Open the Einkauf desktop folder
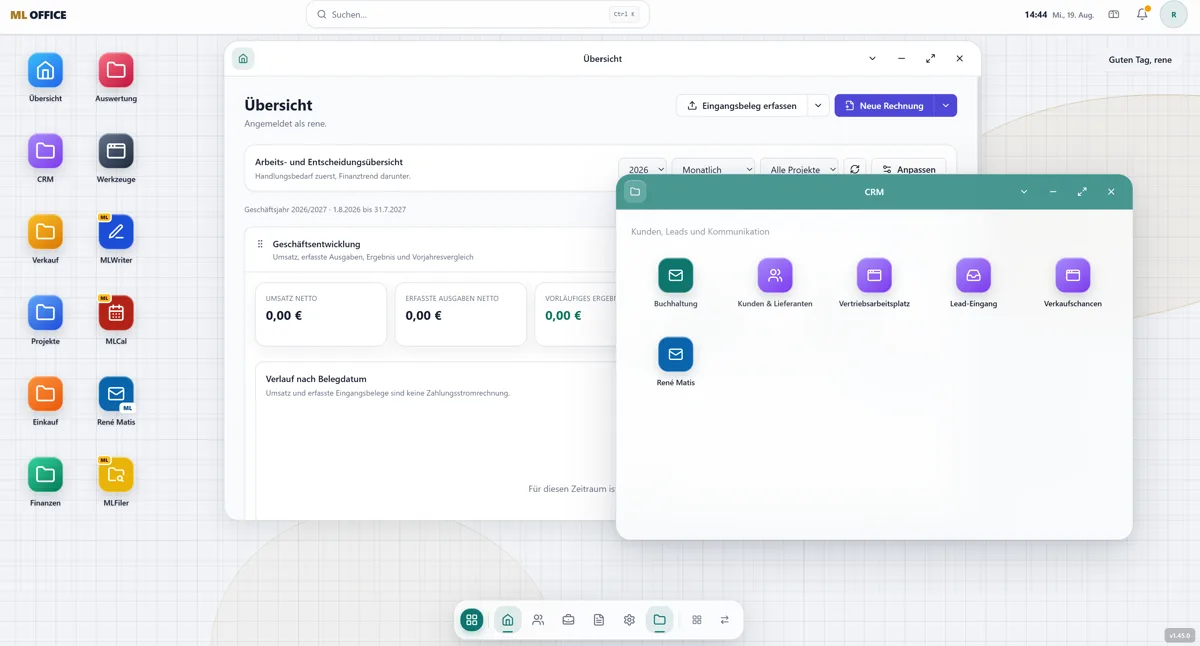Image resolution: width=1200 pixels, height=646 pixels. [45, 394]
